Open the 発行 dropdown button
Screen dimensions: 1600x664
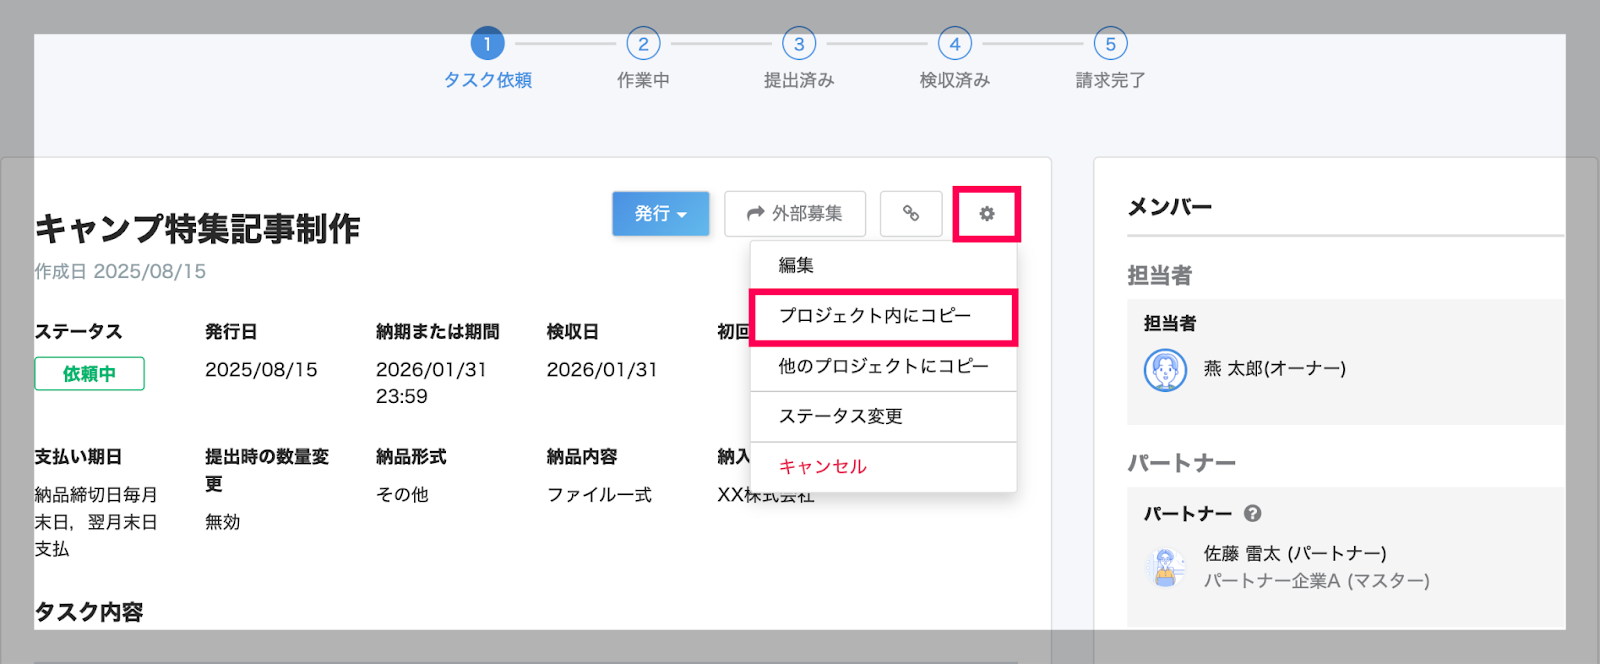point(661,214)
